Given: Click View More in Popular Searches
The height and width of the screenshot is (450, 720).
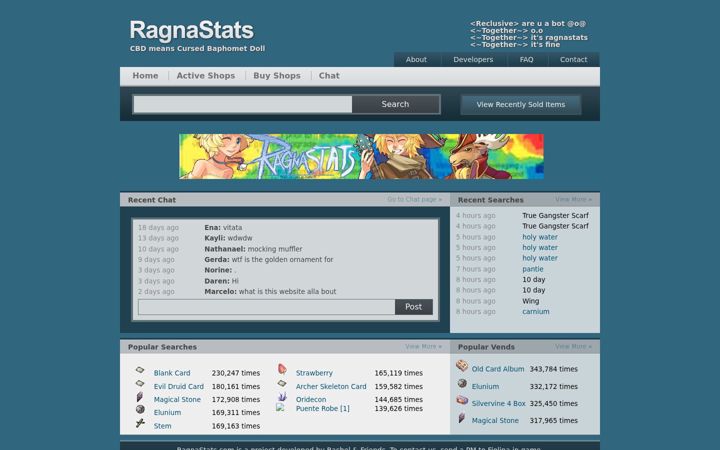Looking at the screenshot, I should click(x=423, y=346).
